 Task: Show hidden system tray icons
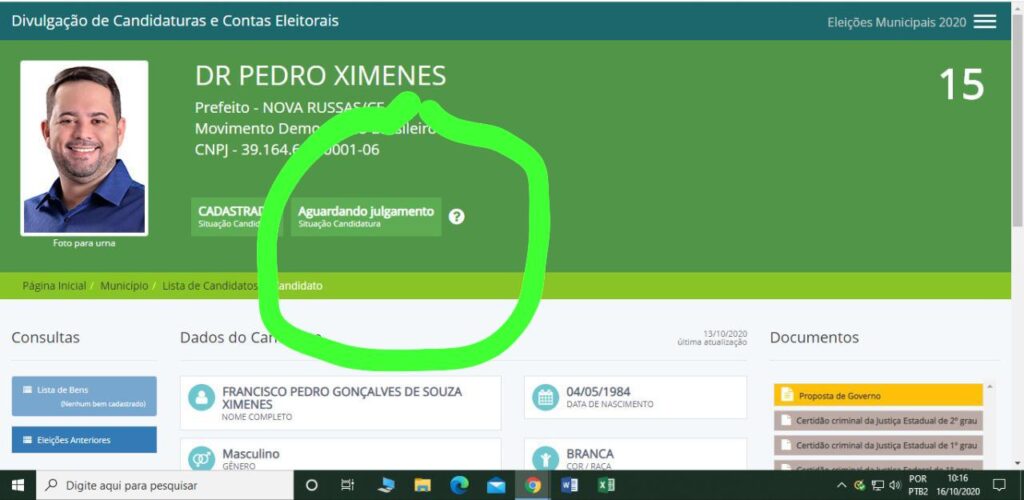841,485
